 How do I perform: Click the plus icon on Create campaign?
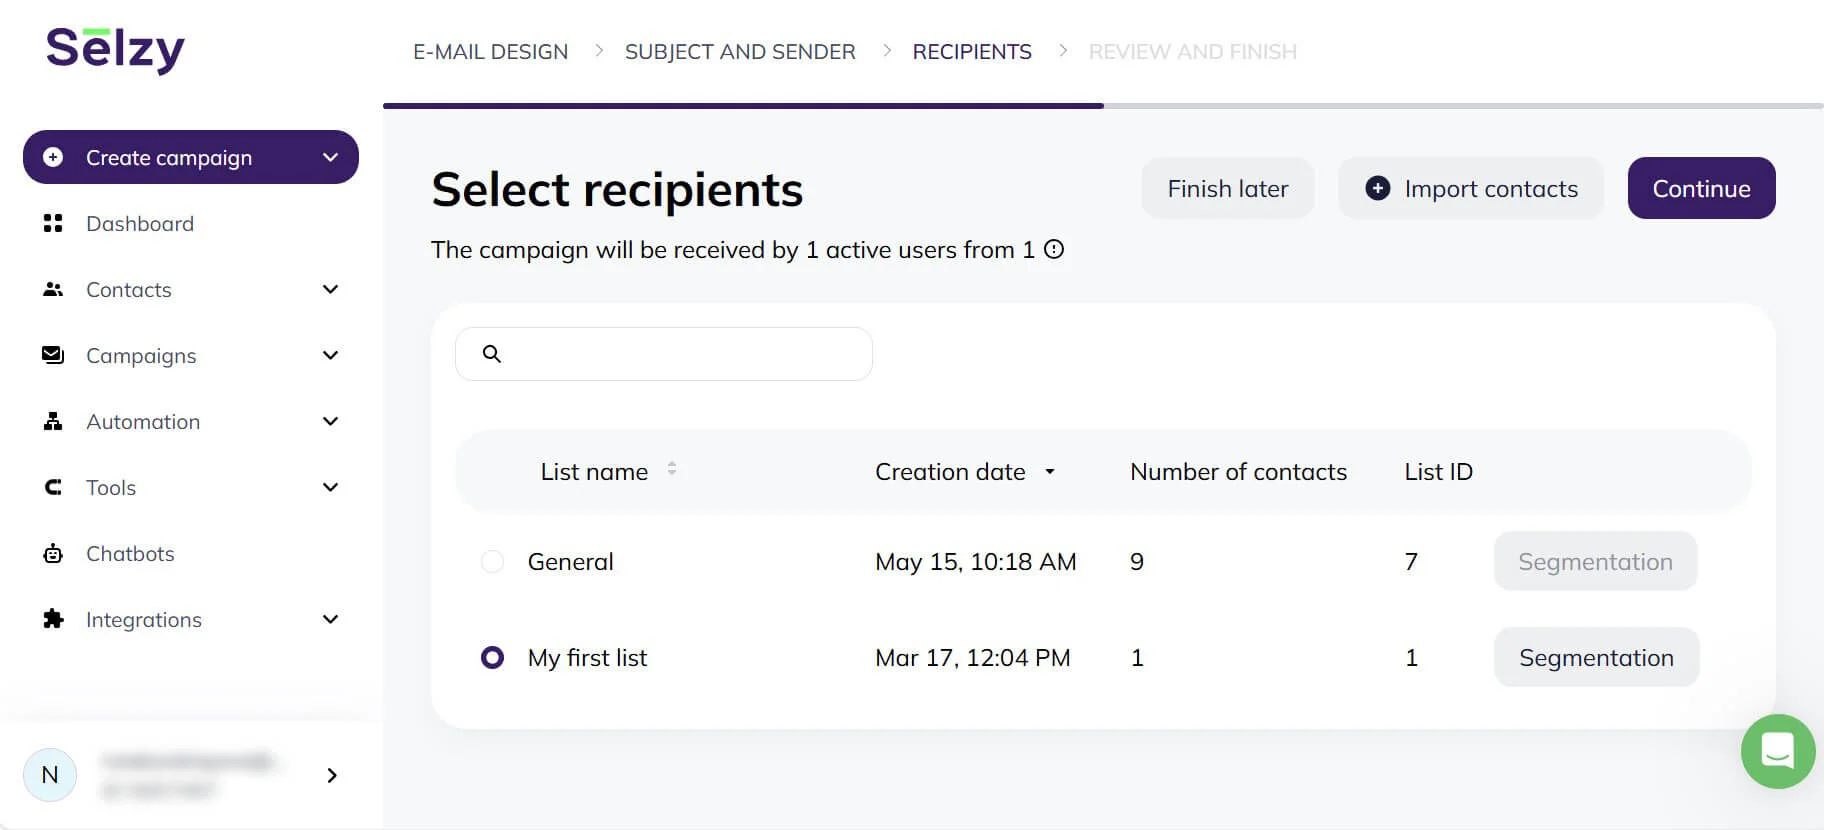tap(53, 157)
